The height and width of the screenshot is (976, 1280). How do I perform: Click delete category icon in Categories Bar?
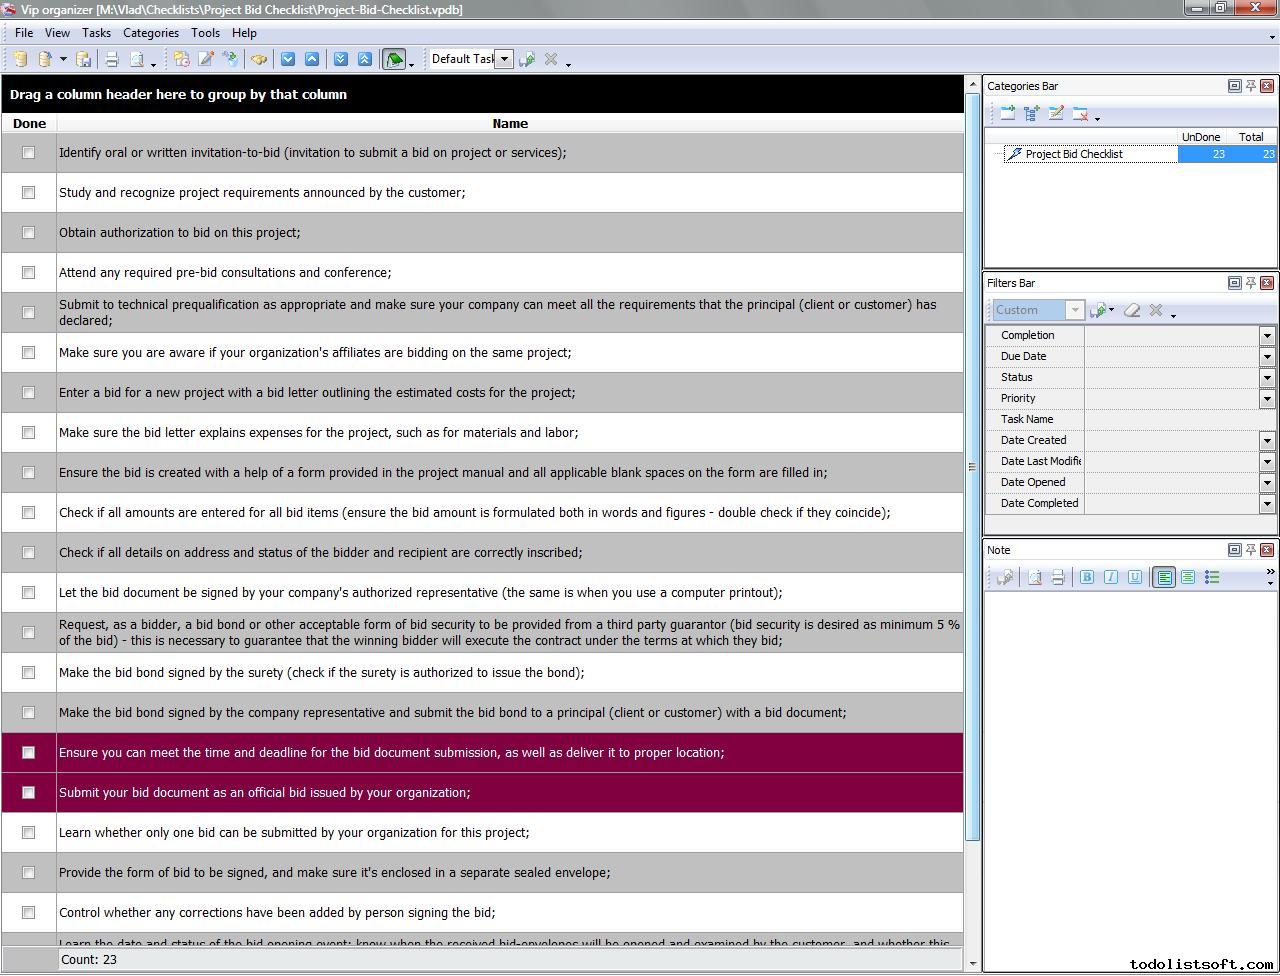click(1080, 114)
